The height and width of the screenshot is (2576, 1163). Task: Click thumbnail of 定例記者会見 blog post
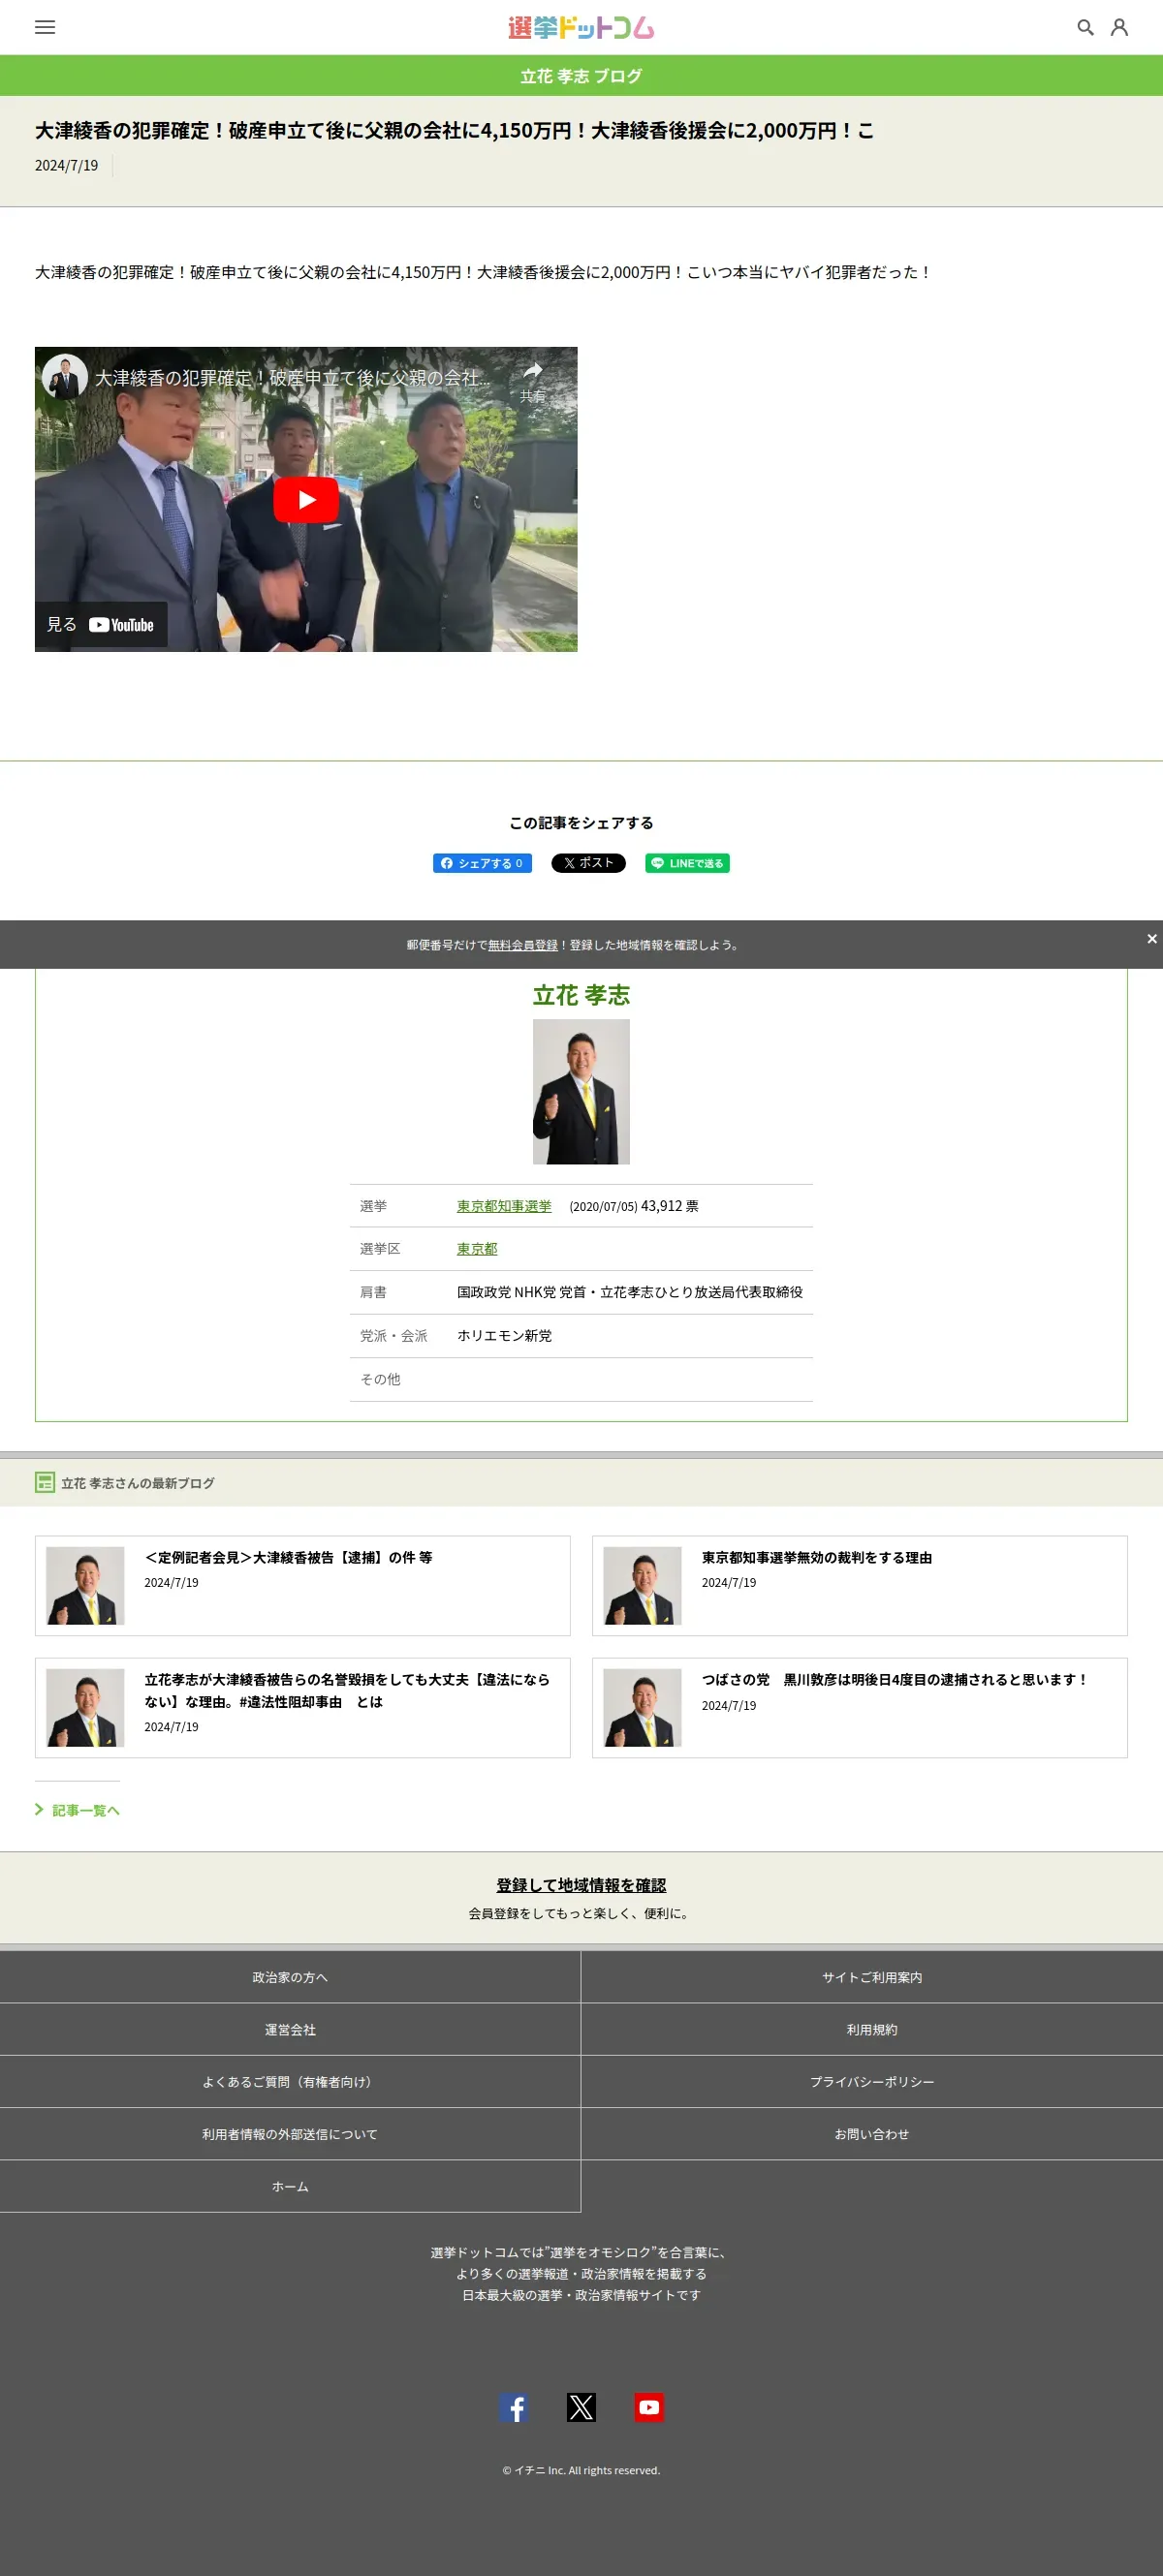[85, 1585]
